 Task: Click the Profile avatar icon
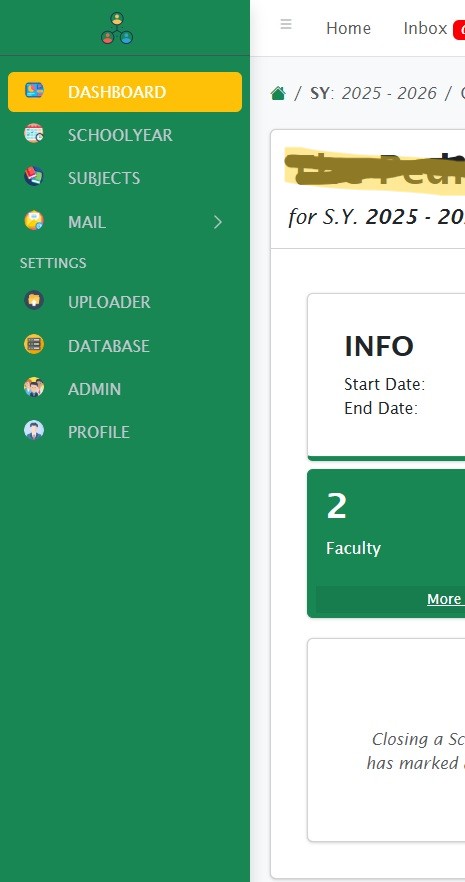pyautogui.click(x=34, y=430)
